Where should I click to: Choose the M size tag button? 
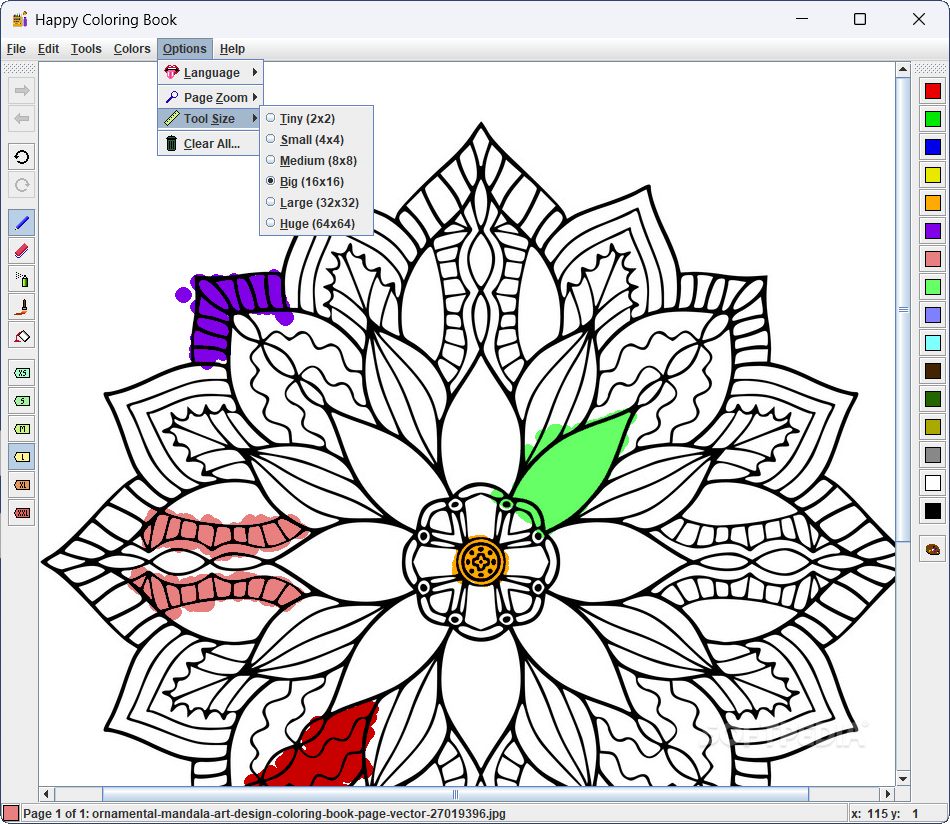tap(22, 429)
